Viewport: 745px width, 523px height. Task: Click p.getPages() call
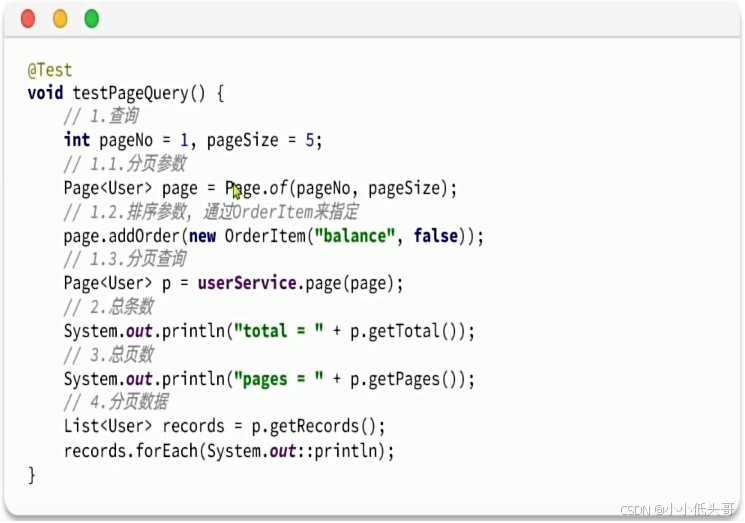408,379
